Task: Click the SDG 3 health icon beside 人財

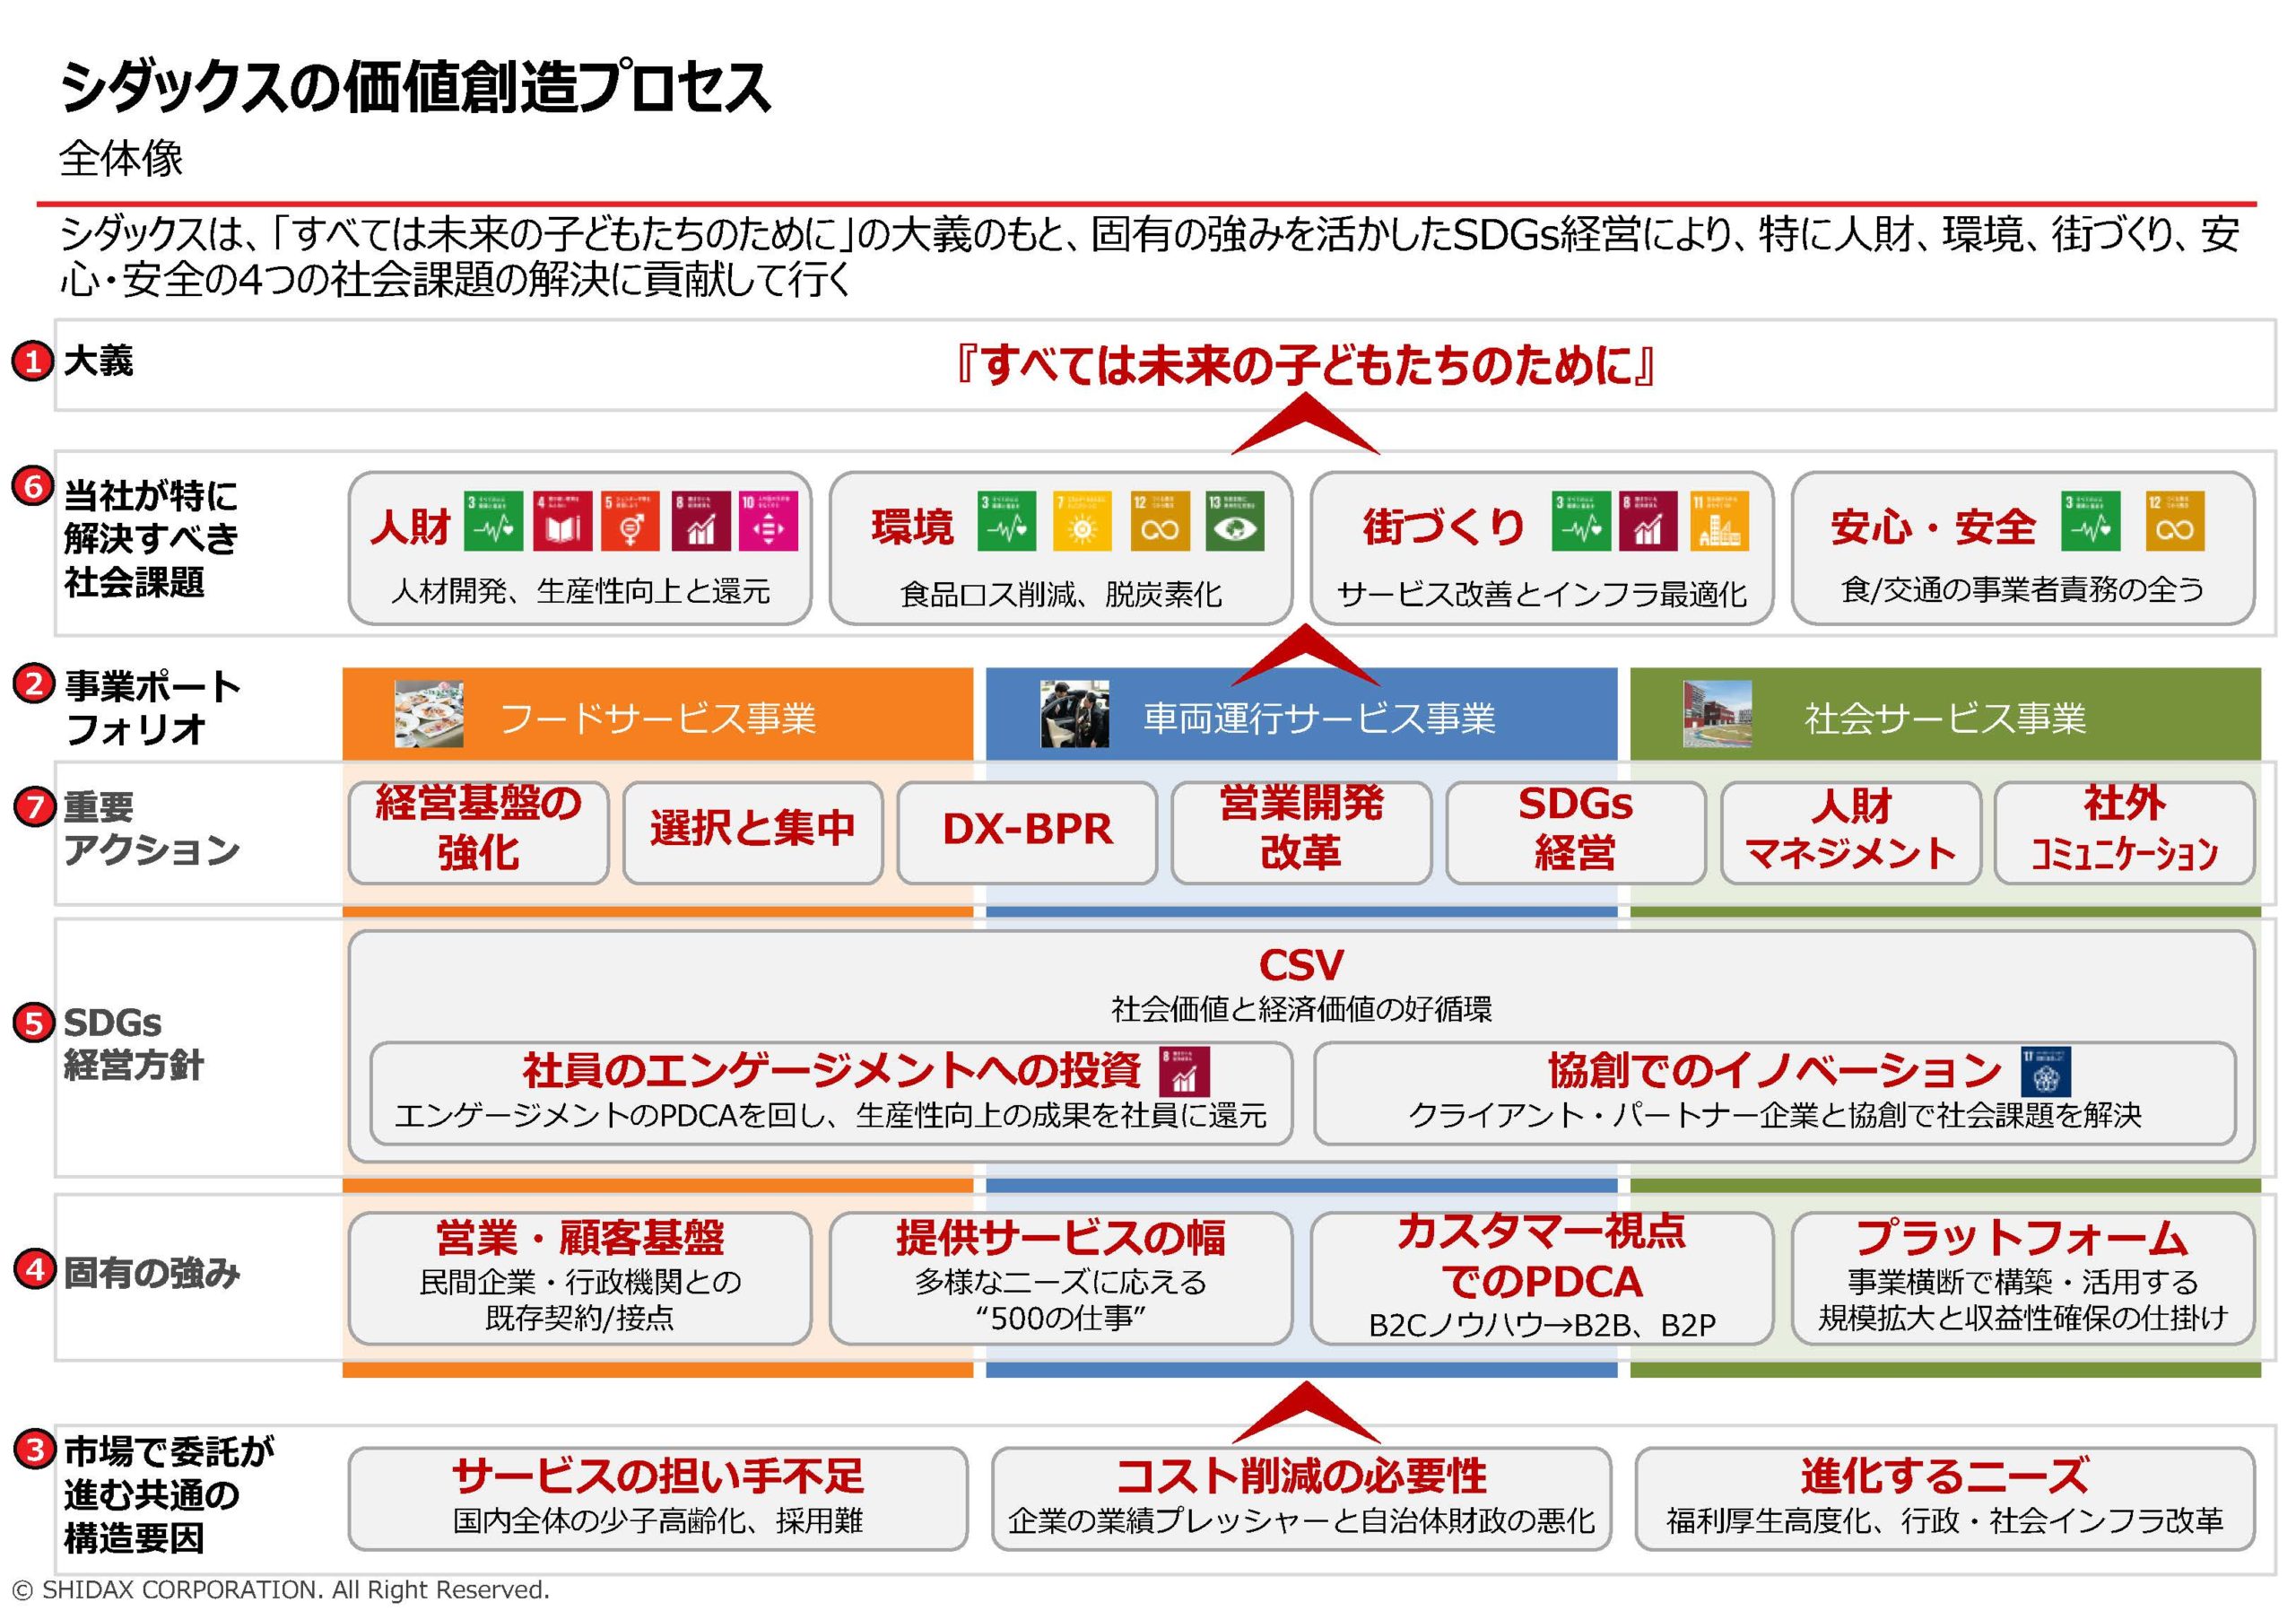Action: [x=493, y=521]
